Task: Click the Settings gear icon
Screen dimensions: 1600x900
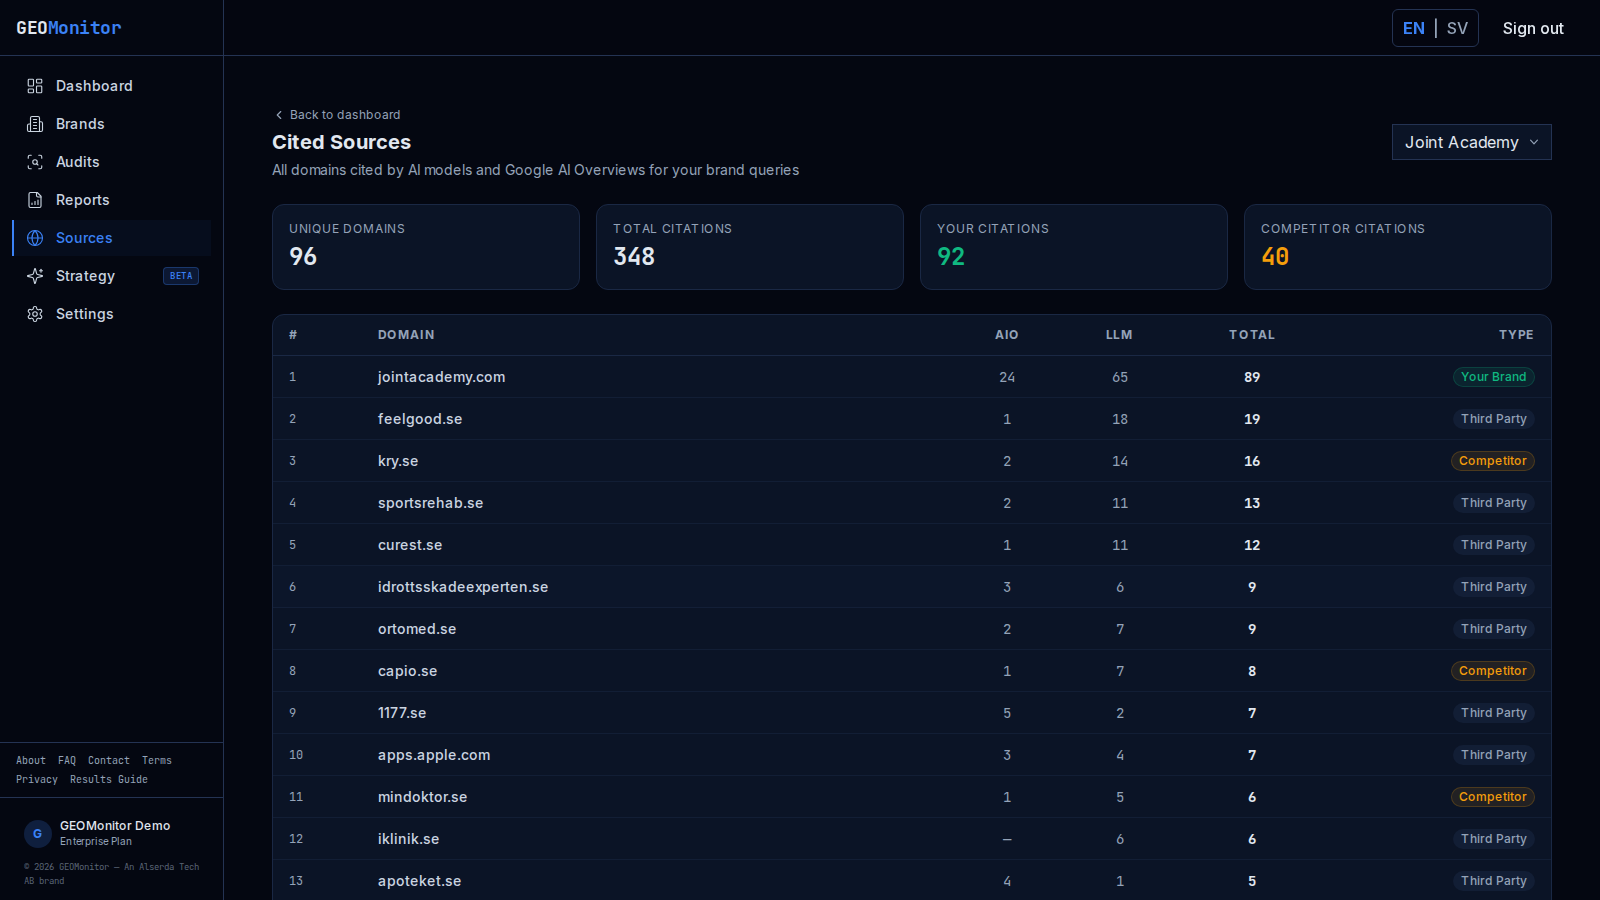Action: (35, 314)
